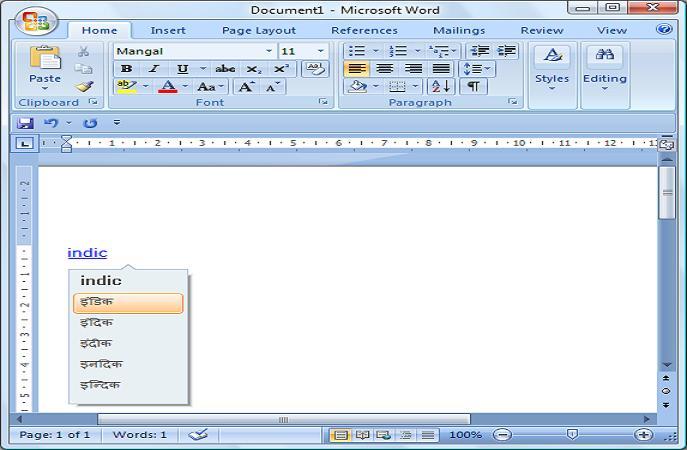This screenshot has width=687, height=450.
Task: Undo last action in Quick Access Toolbar
Action: pos(51,123)
